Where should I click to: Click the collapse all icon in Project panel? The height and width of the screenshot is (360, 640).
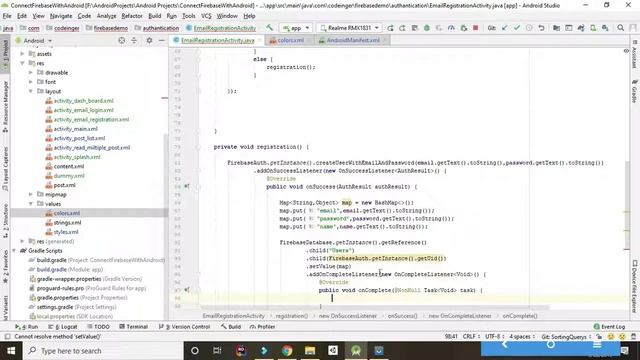click(x=134, y=40)
